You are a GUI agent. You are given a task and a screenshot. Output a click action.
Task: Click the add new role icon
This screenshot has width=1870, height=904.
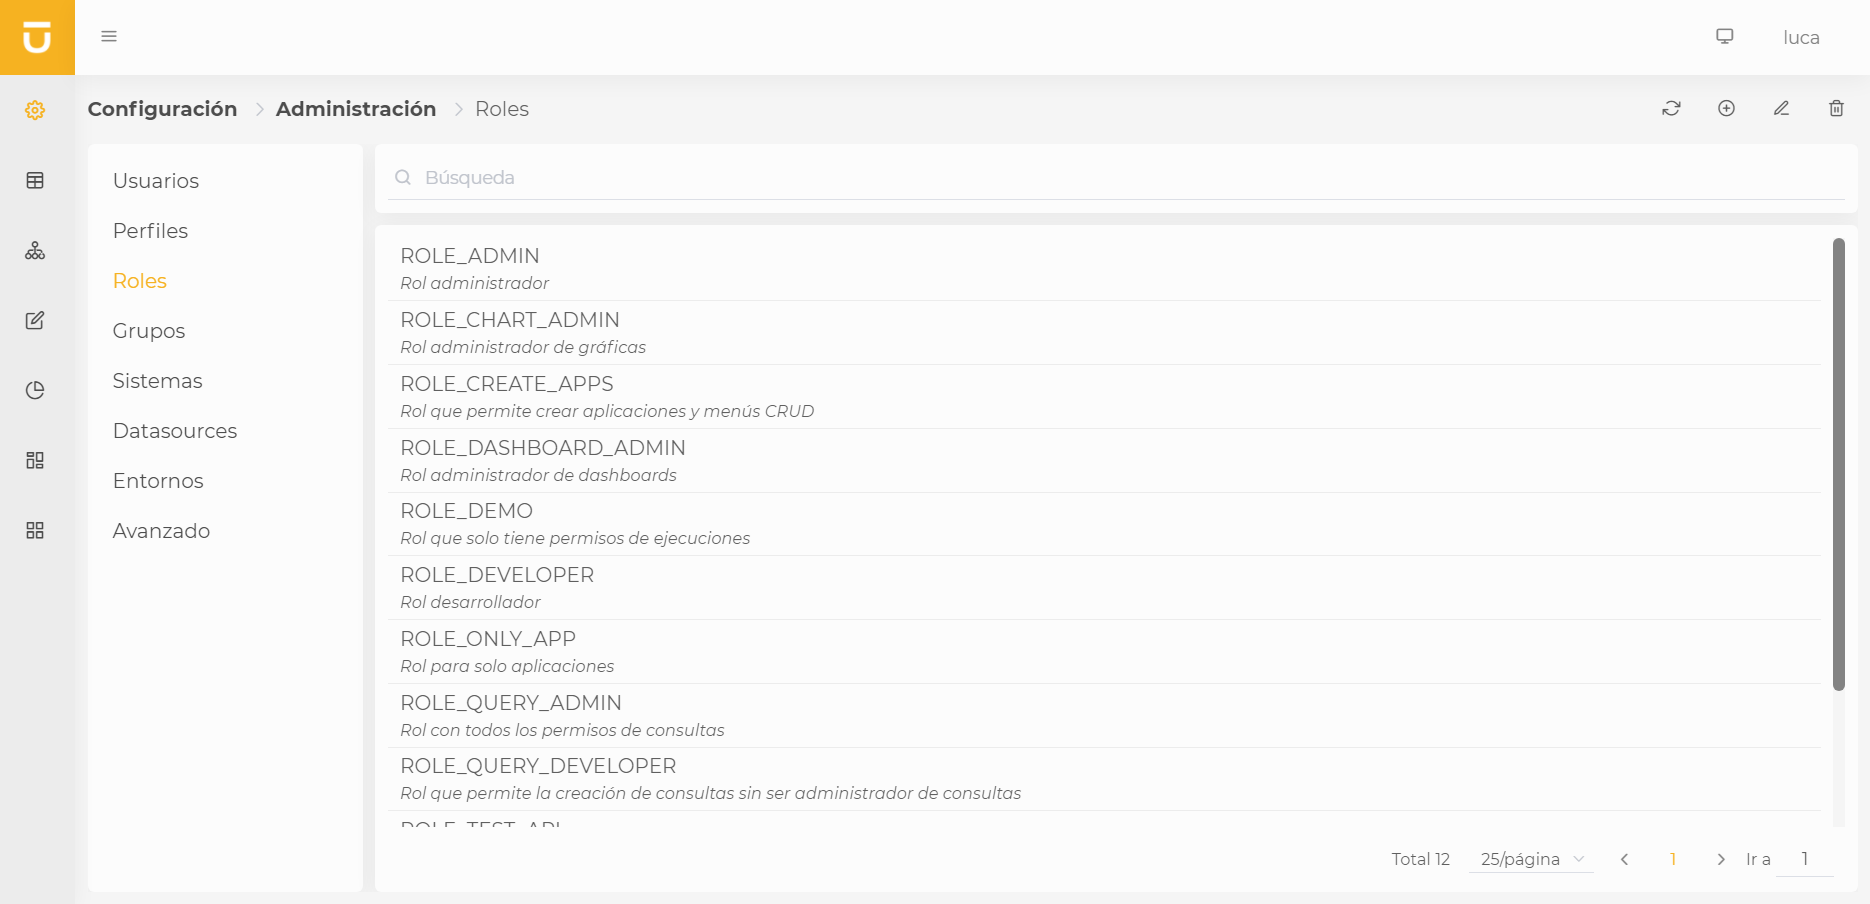[1726, 108]
